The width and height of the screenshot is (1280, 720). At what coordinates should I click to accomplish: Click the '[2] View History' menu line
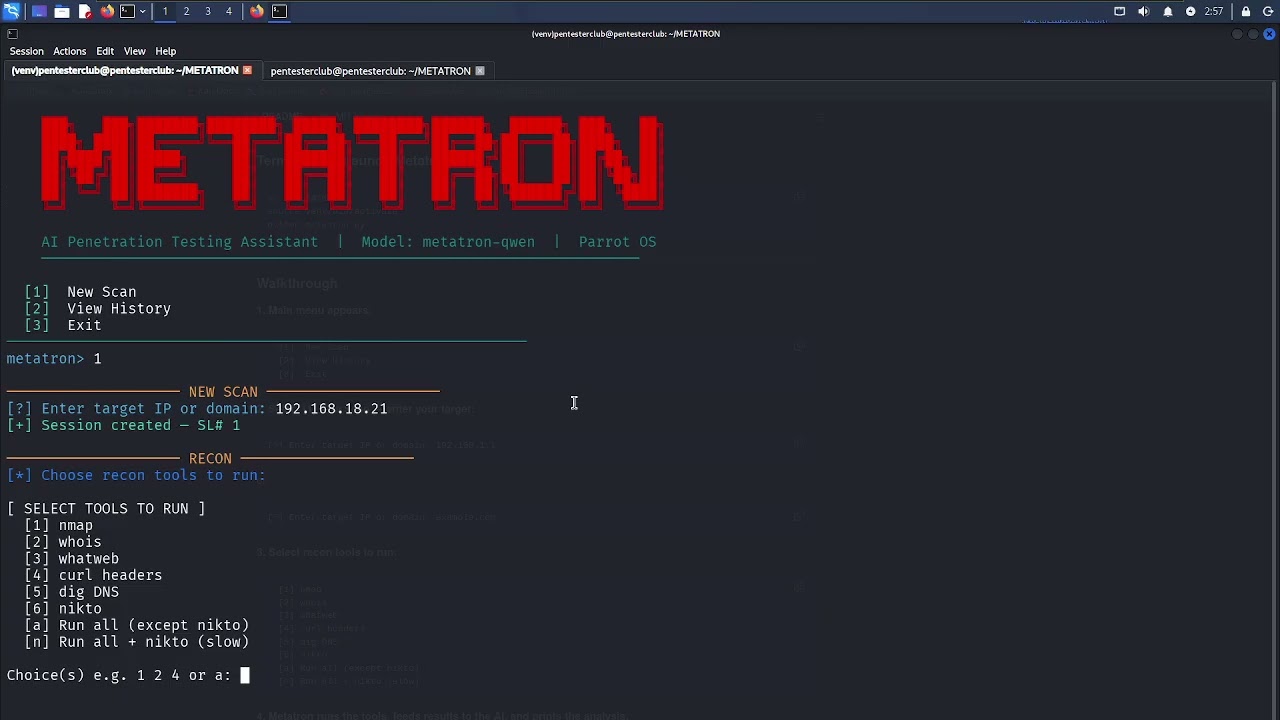[x=98, y=309]
